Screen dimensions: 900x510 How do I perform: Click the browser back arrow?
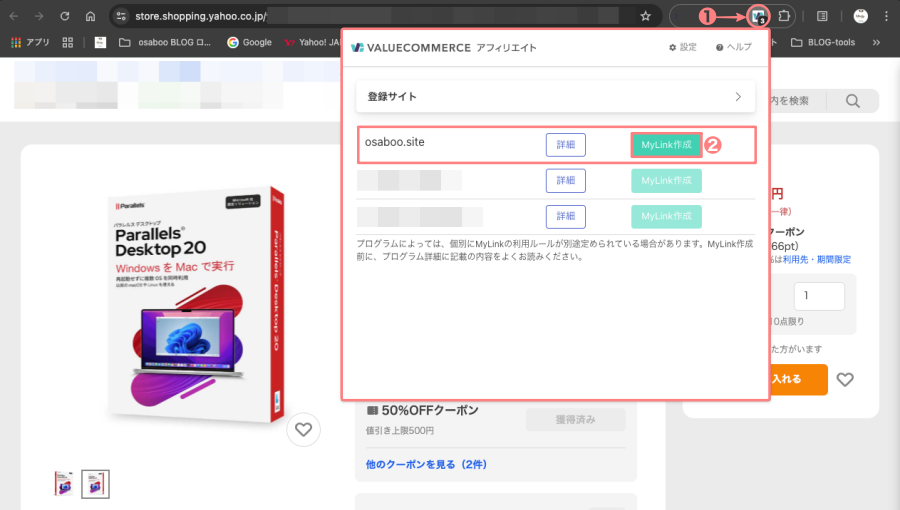coord(14,16)
